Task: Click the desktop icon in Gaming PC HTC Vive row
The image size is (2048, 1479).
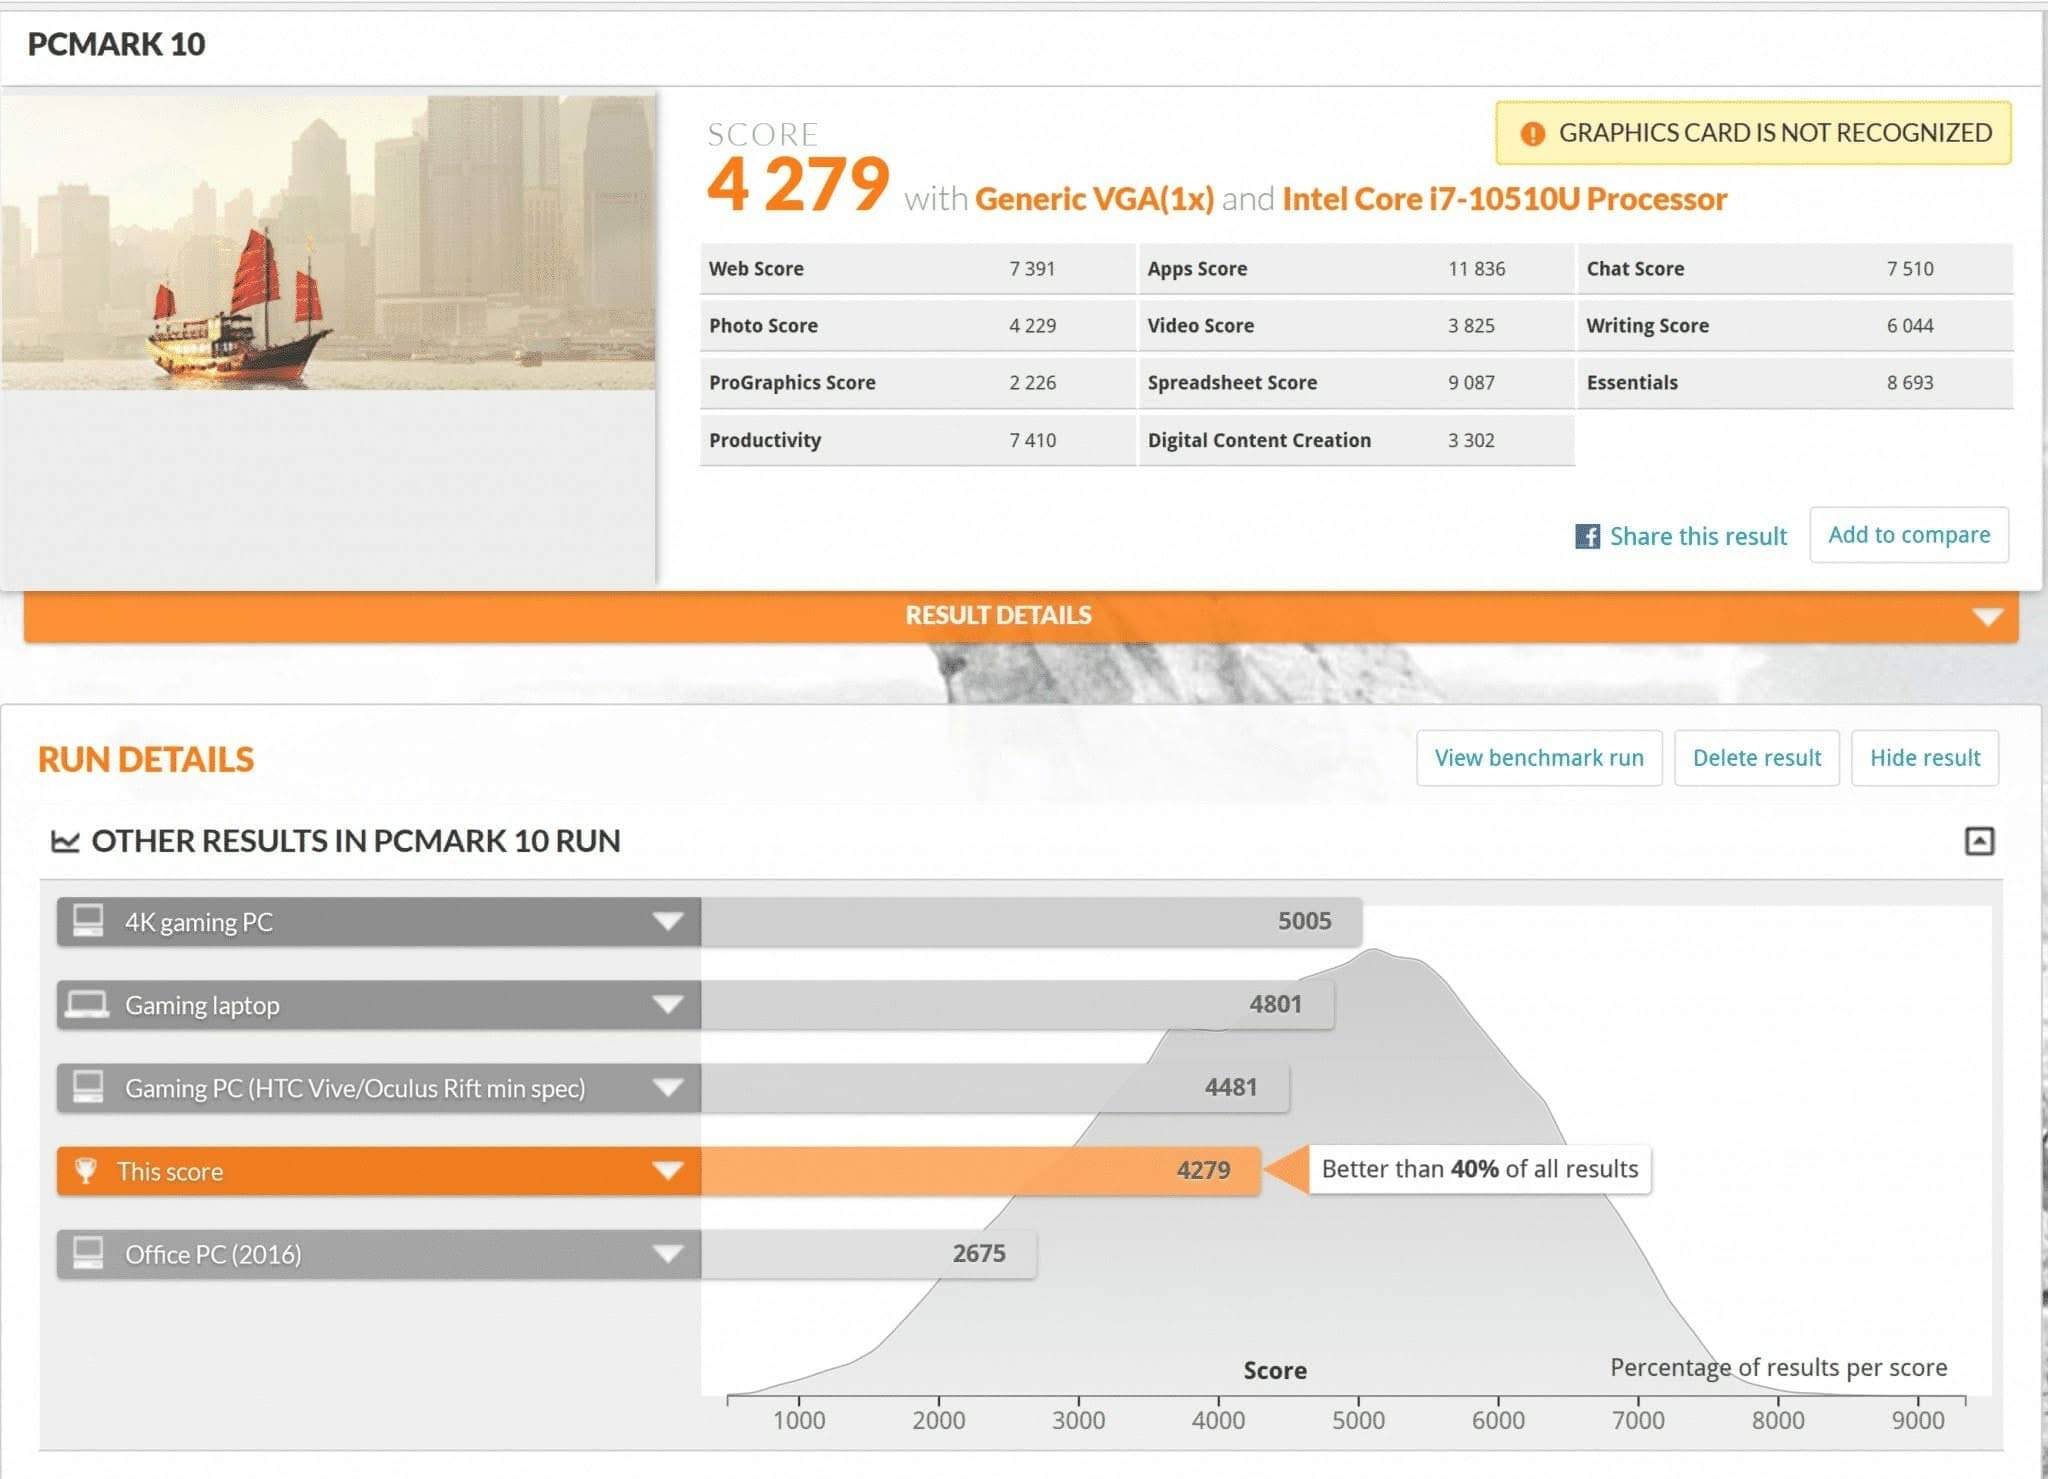Action: tap(88, 1086)
